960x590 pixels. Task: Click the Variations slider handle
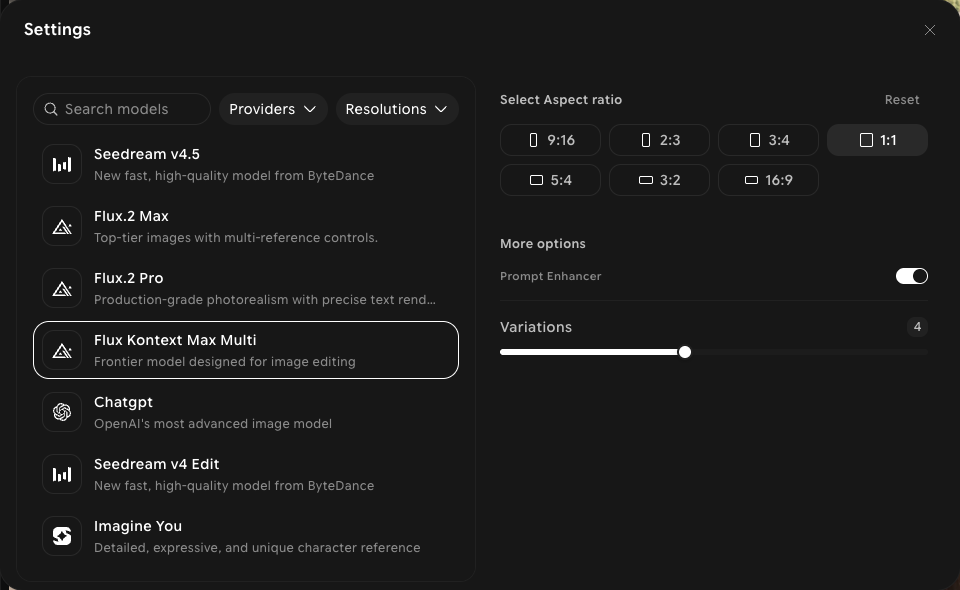click(x=684, y=352)
